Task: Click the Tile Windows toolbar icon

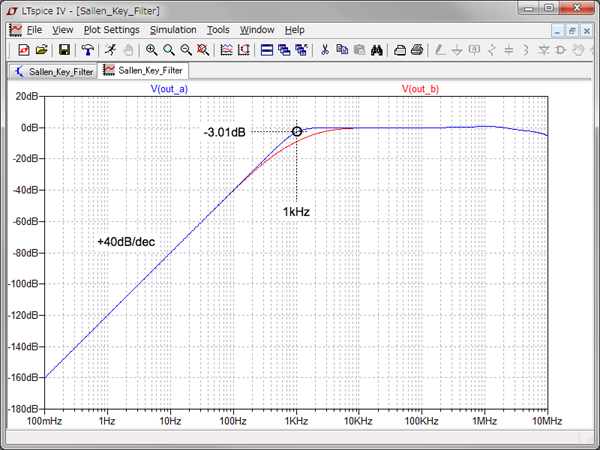Action: 267,49
